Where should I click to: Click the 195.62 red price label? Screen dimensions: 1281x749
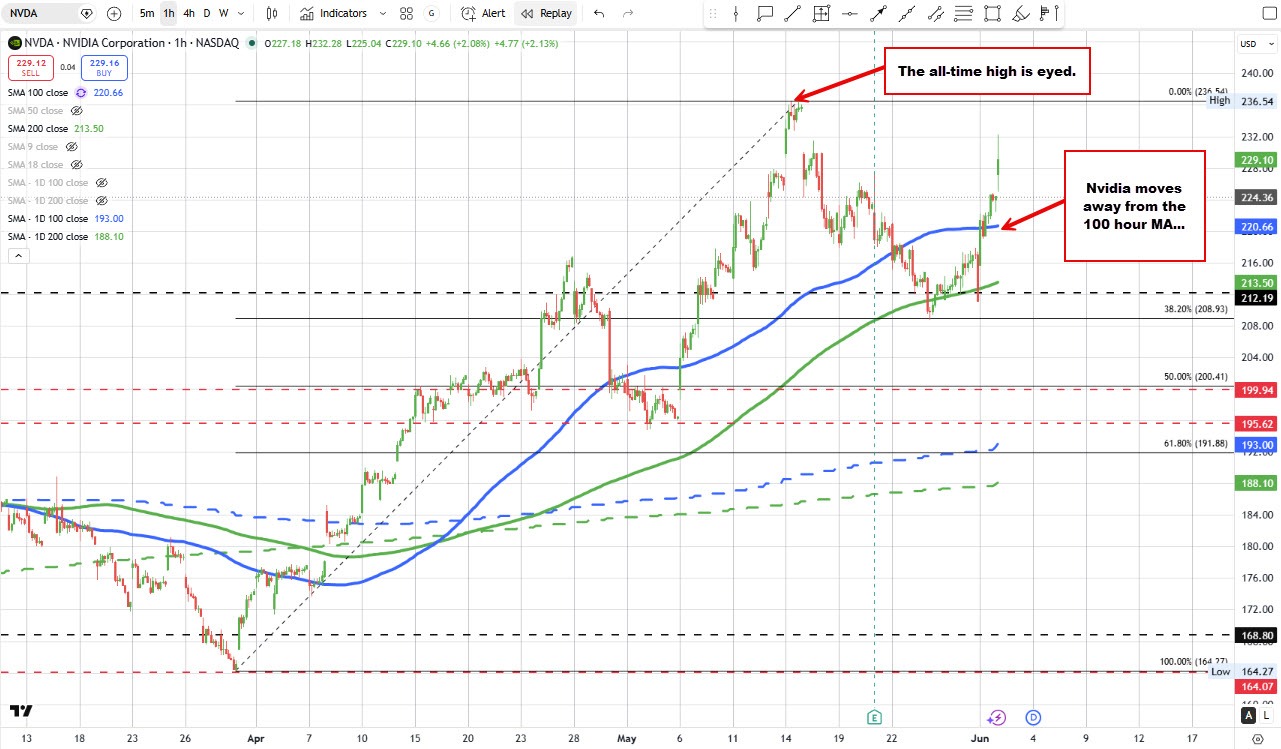coord(1256,423)
